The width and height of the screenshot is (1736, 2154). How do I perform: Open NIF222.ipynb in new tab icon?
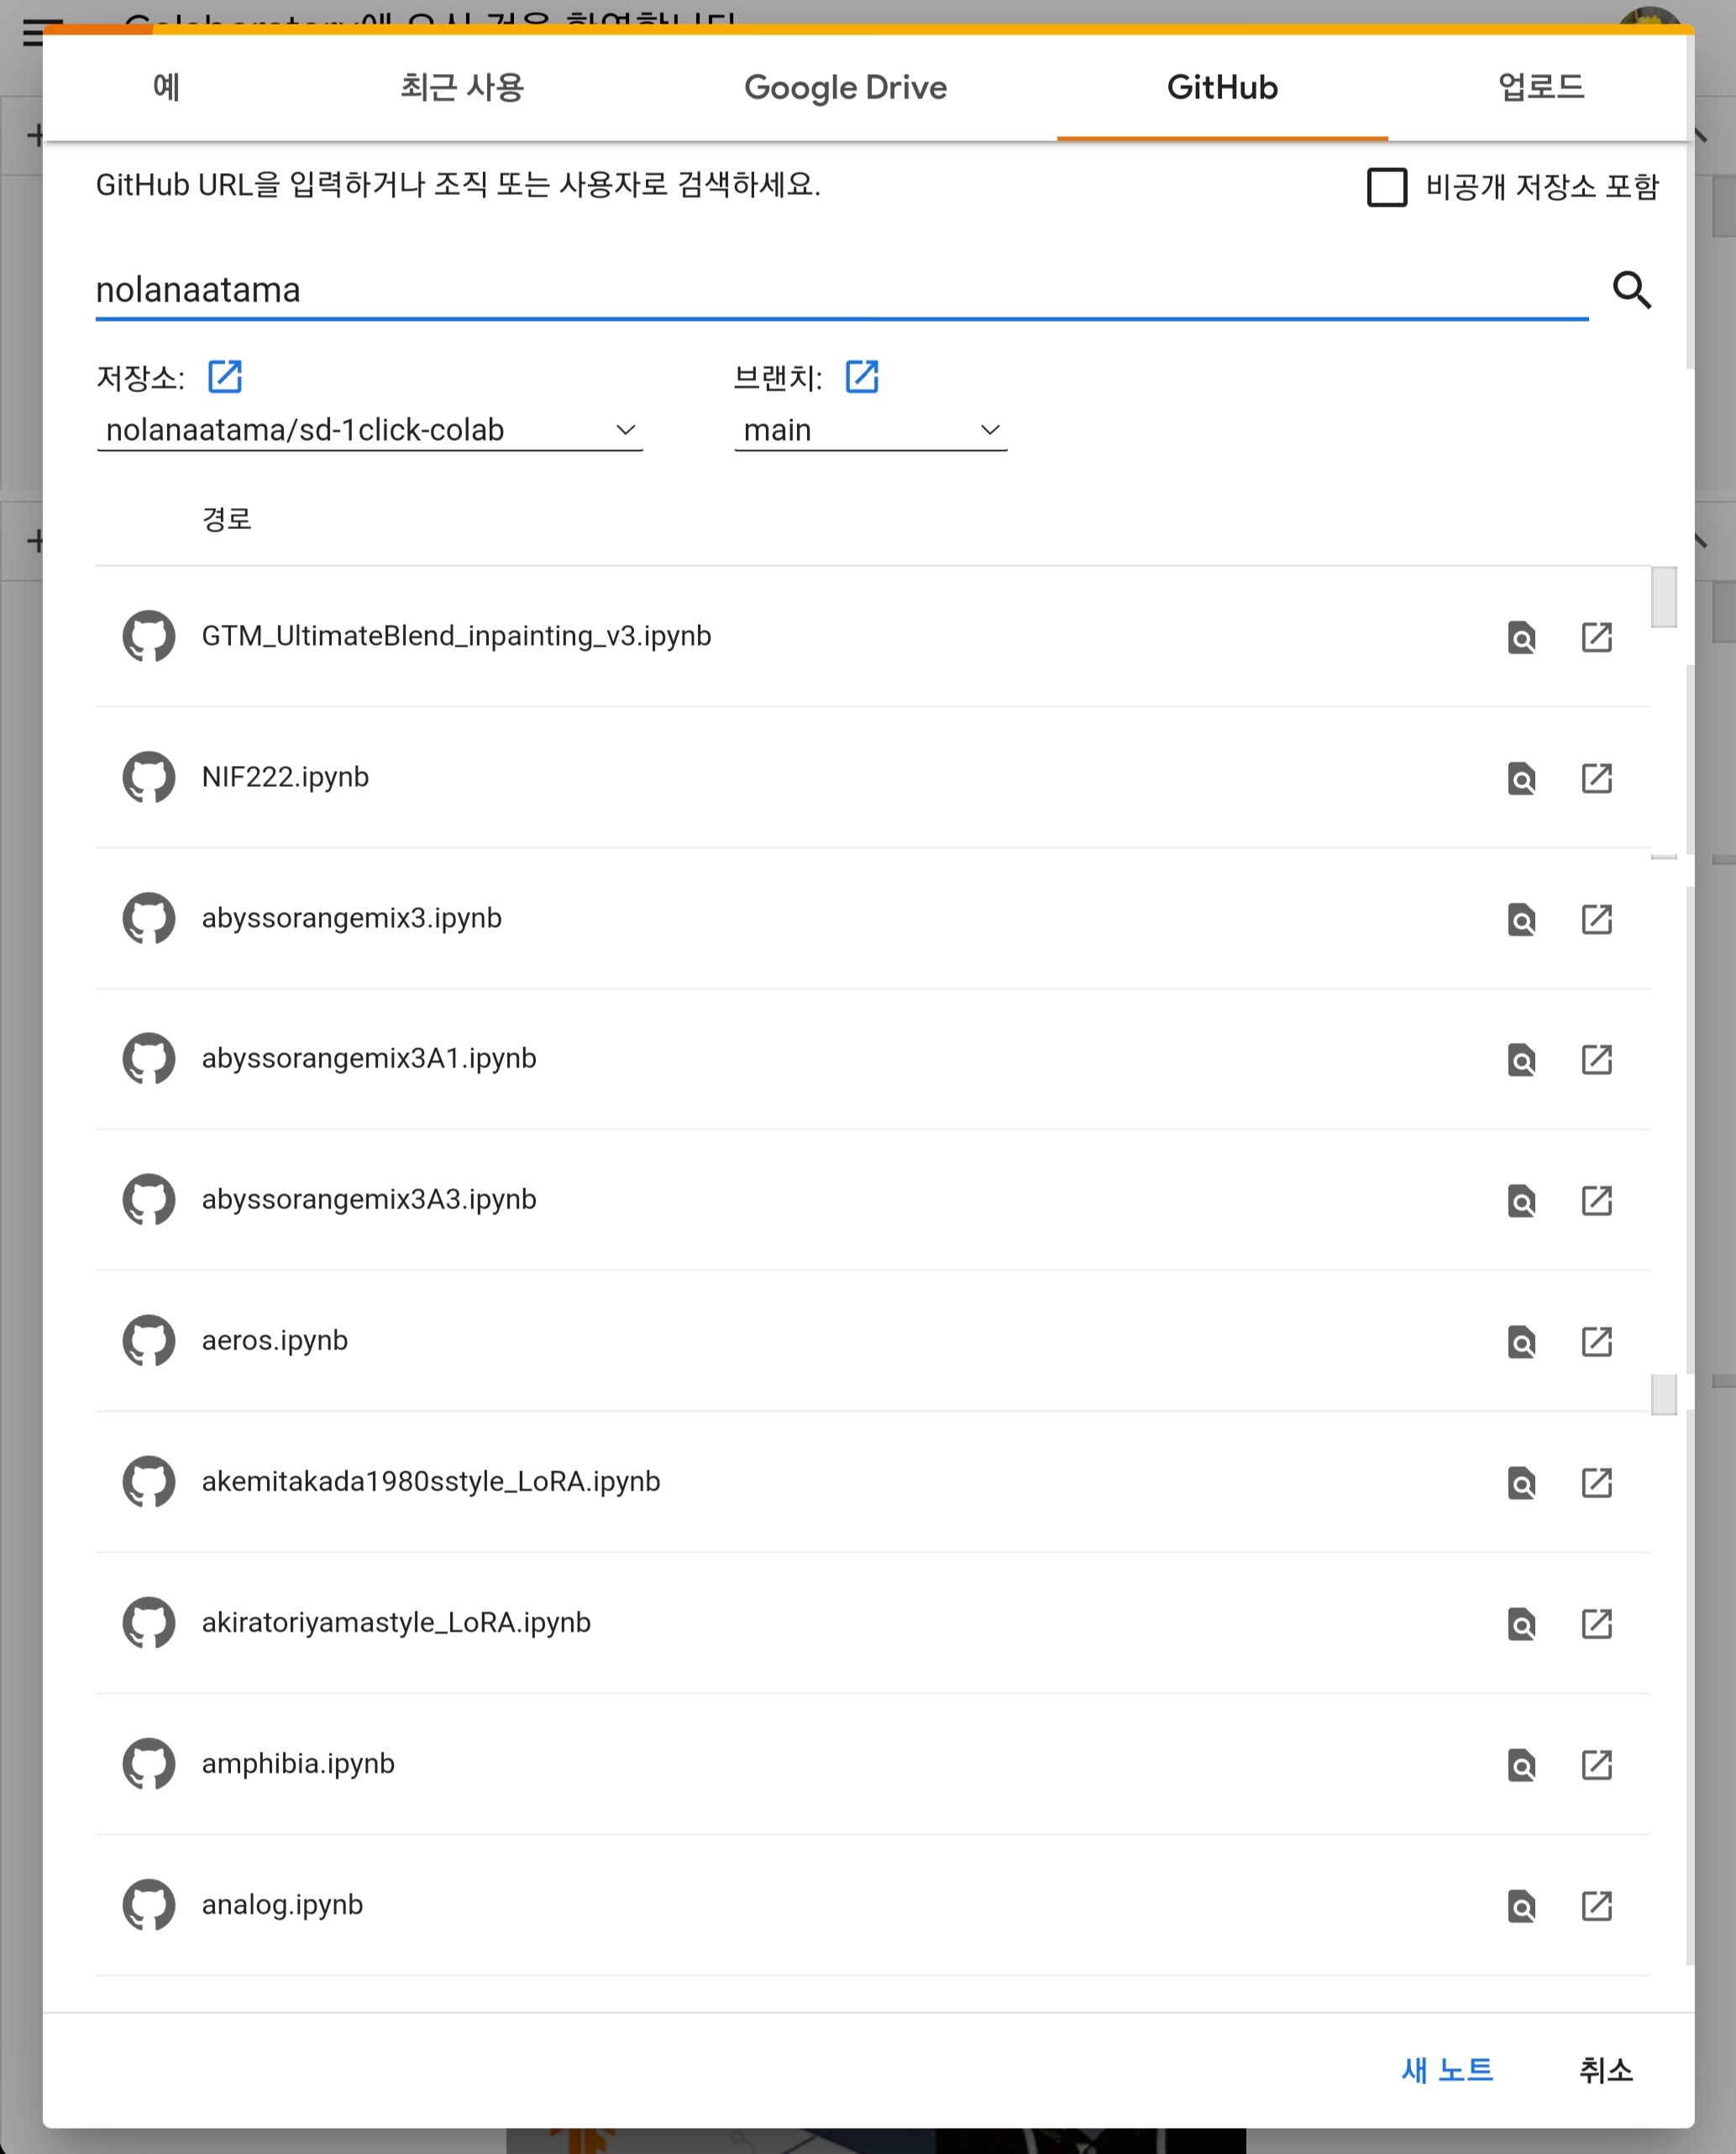pyautogui.click(x=1596, y=778)
